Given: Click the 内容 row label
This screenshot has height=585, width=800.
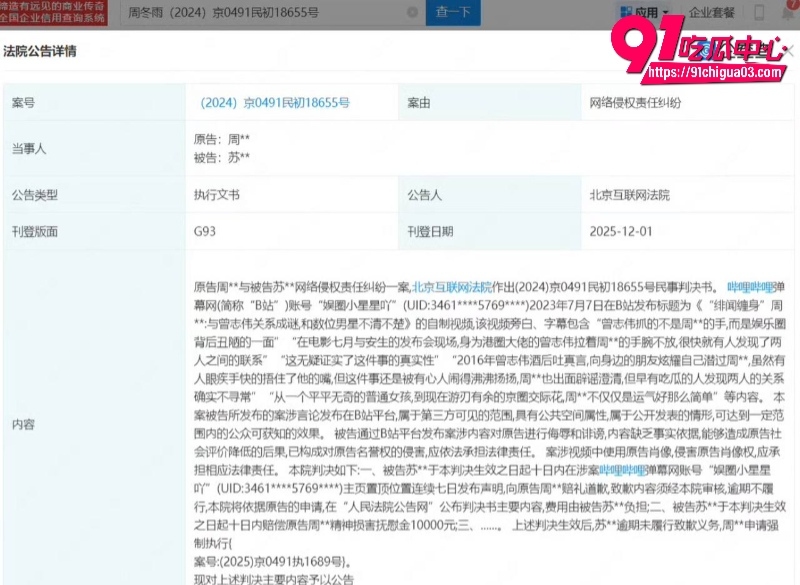Looking at the screenshot, I should (23, 424).
